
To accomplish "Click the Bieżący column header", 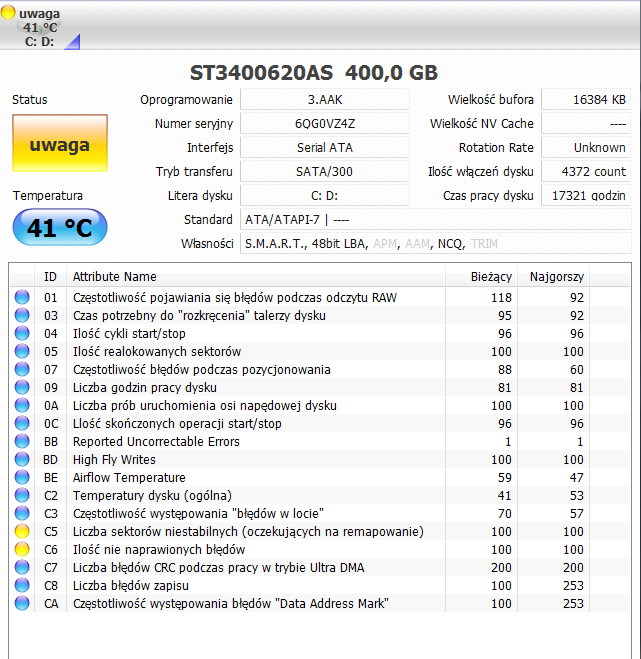I will 481,277.
